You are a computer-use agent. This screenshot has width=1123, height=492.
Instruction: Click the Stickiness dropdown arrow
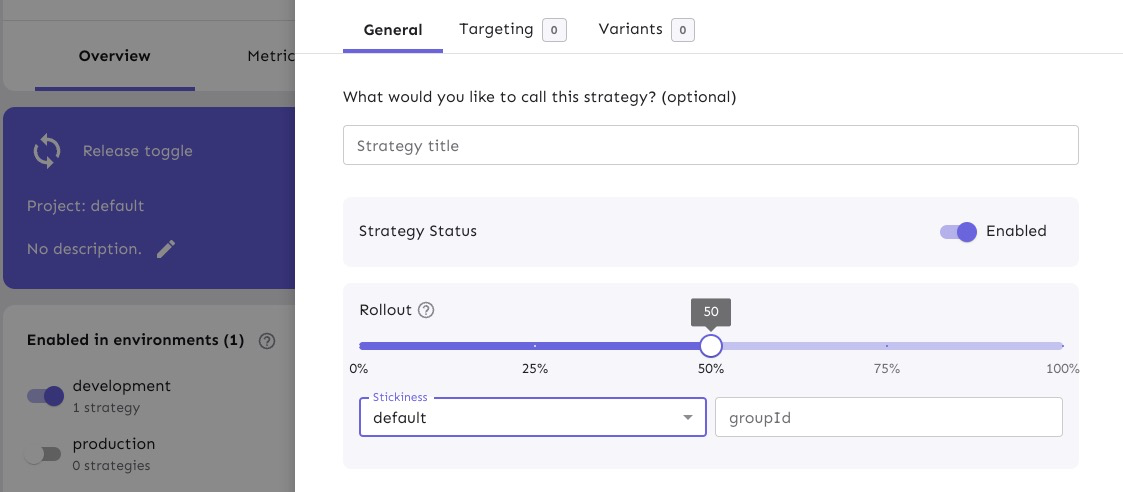(x=687, y=418)
